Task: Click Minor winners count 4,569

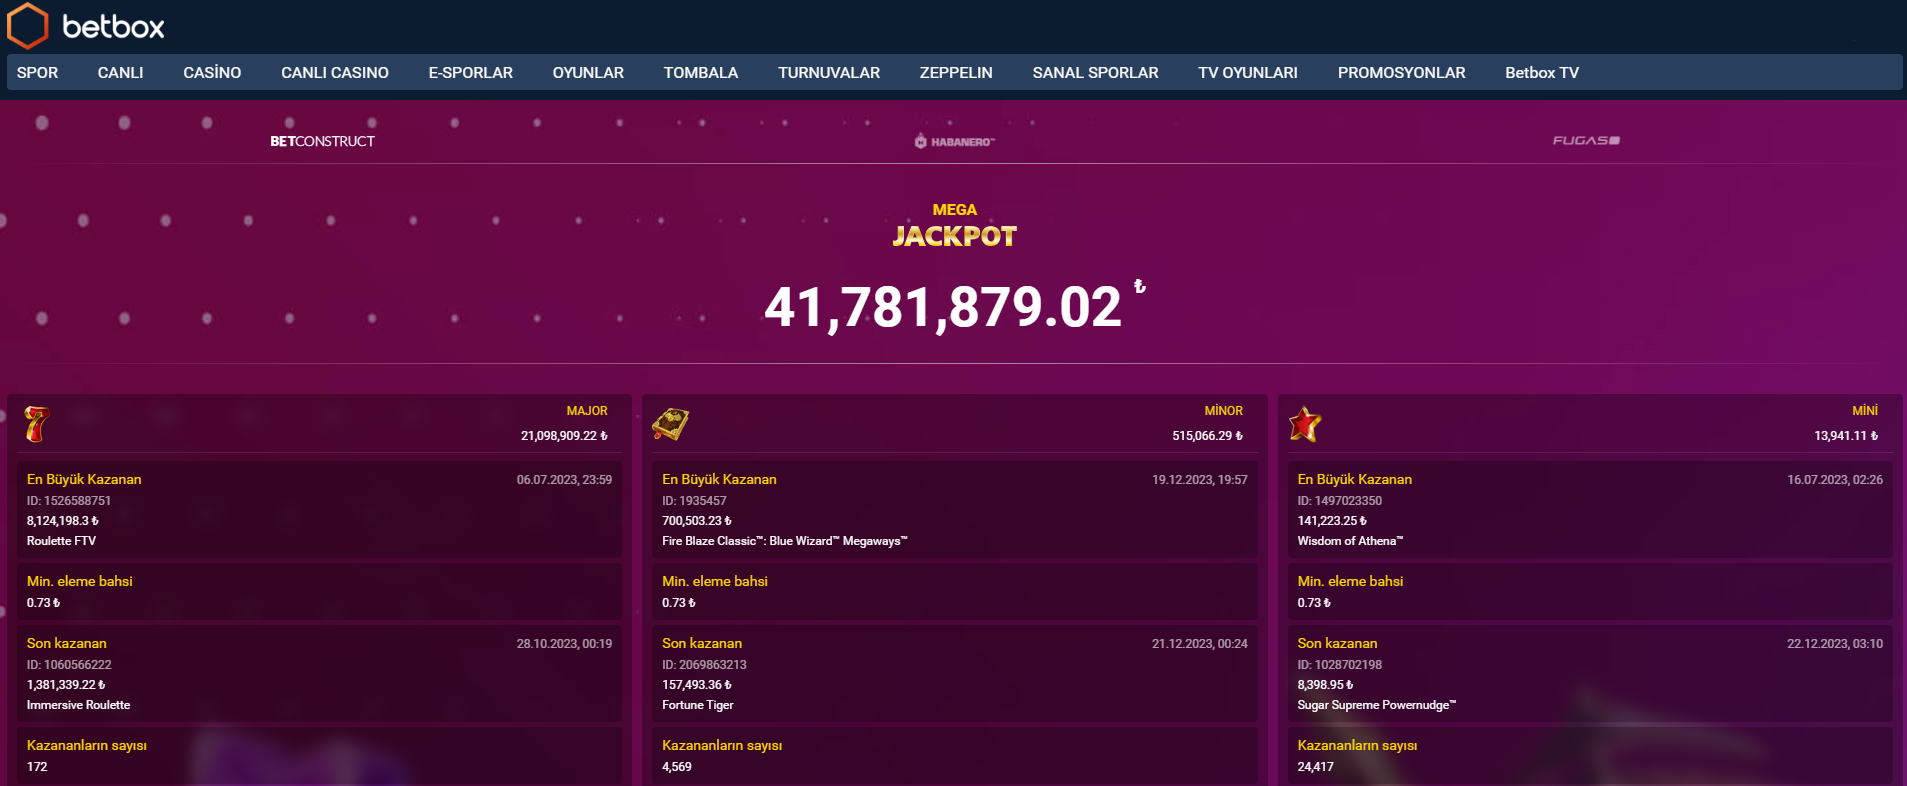Action: click(x=676, y=767)
